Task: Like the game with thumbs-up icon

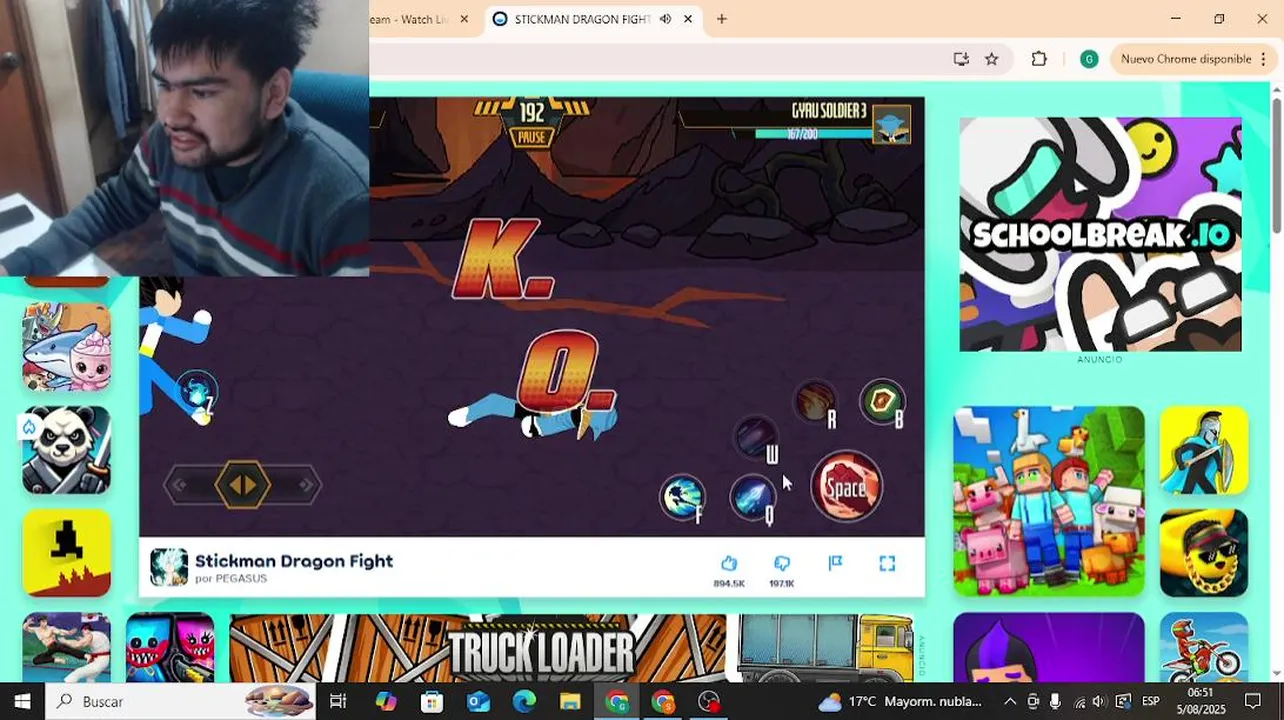Action: click(729, 564)
